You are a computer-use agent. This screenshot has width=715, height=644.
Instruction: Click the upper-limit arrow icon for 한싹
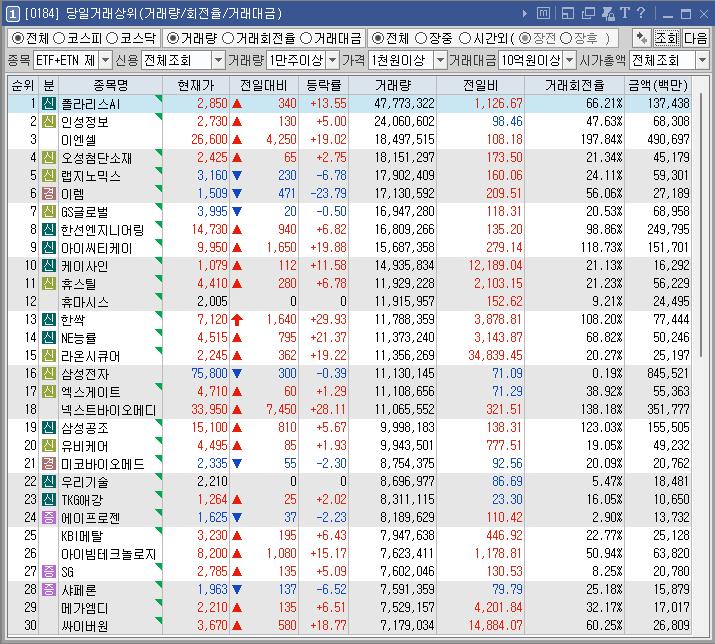(237, 320)
